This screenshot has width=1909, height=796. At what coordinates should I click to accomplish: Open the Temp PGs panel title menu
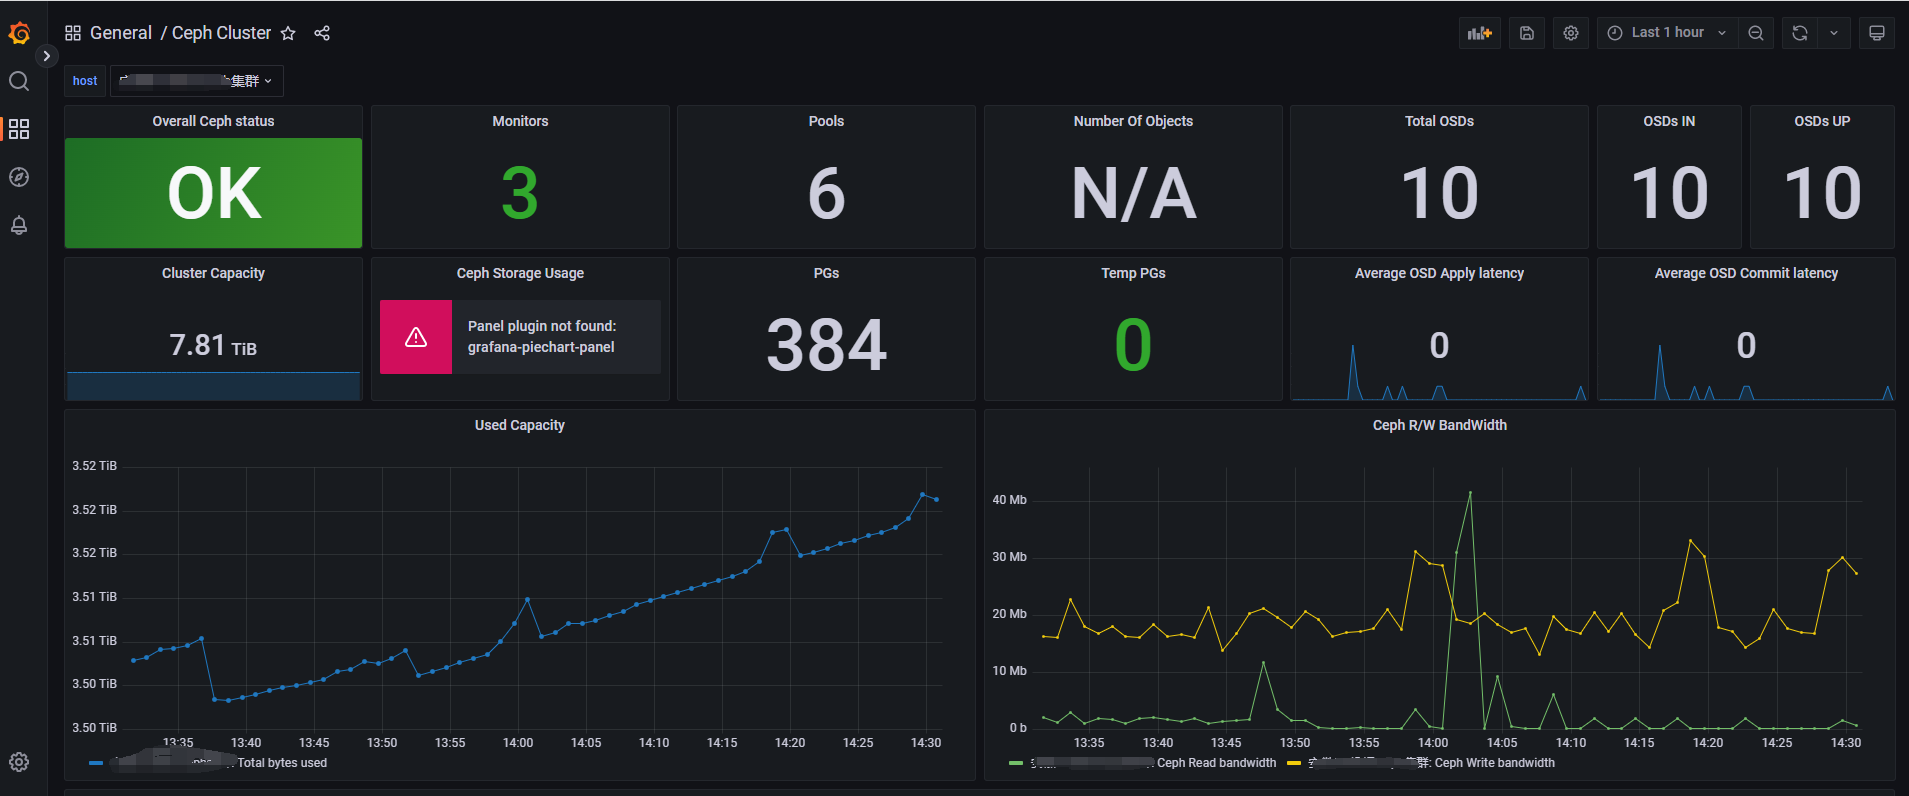pyautogui.click(x=1133, y=273)
